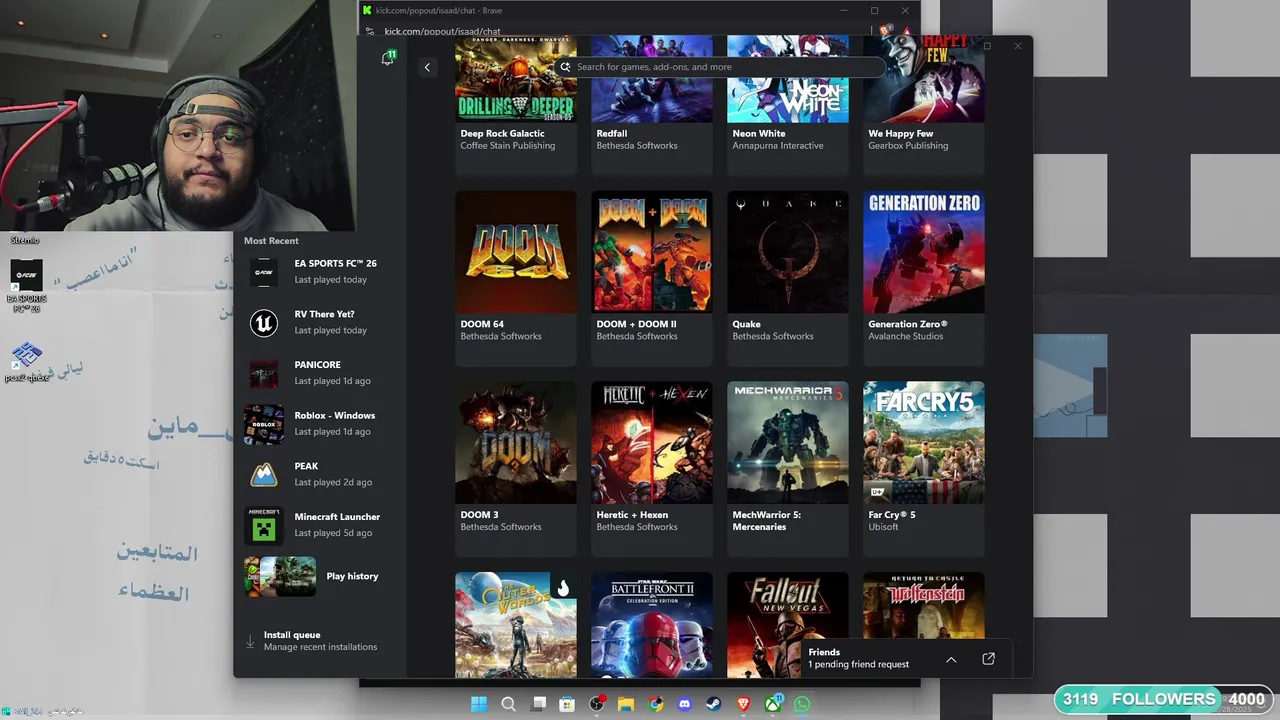Image resolution: width=1280 pixels, height=720 pixels.
Task: Click the kick.com popout tab title in Brave
Action: pyautogui.click(x=438, y=10)
